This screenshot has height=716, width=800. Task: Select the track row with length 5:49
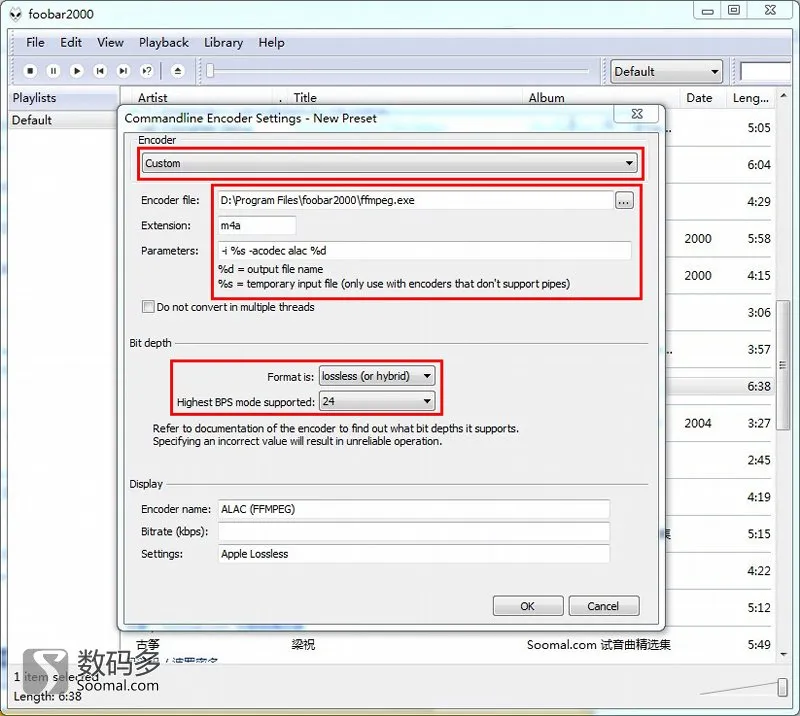coord(447,645)
